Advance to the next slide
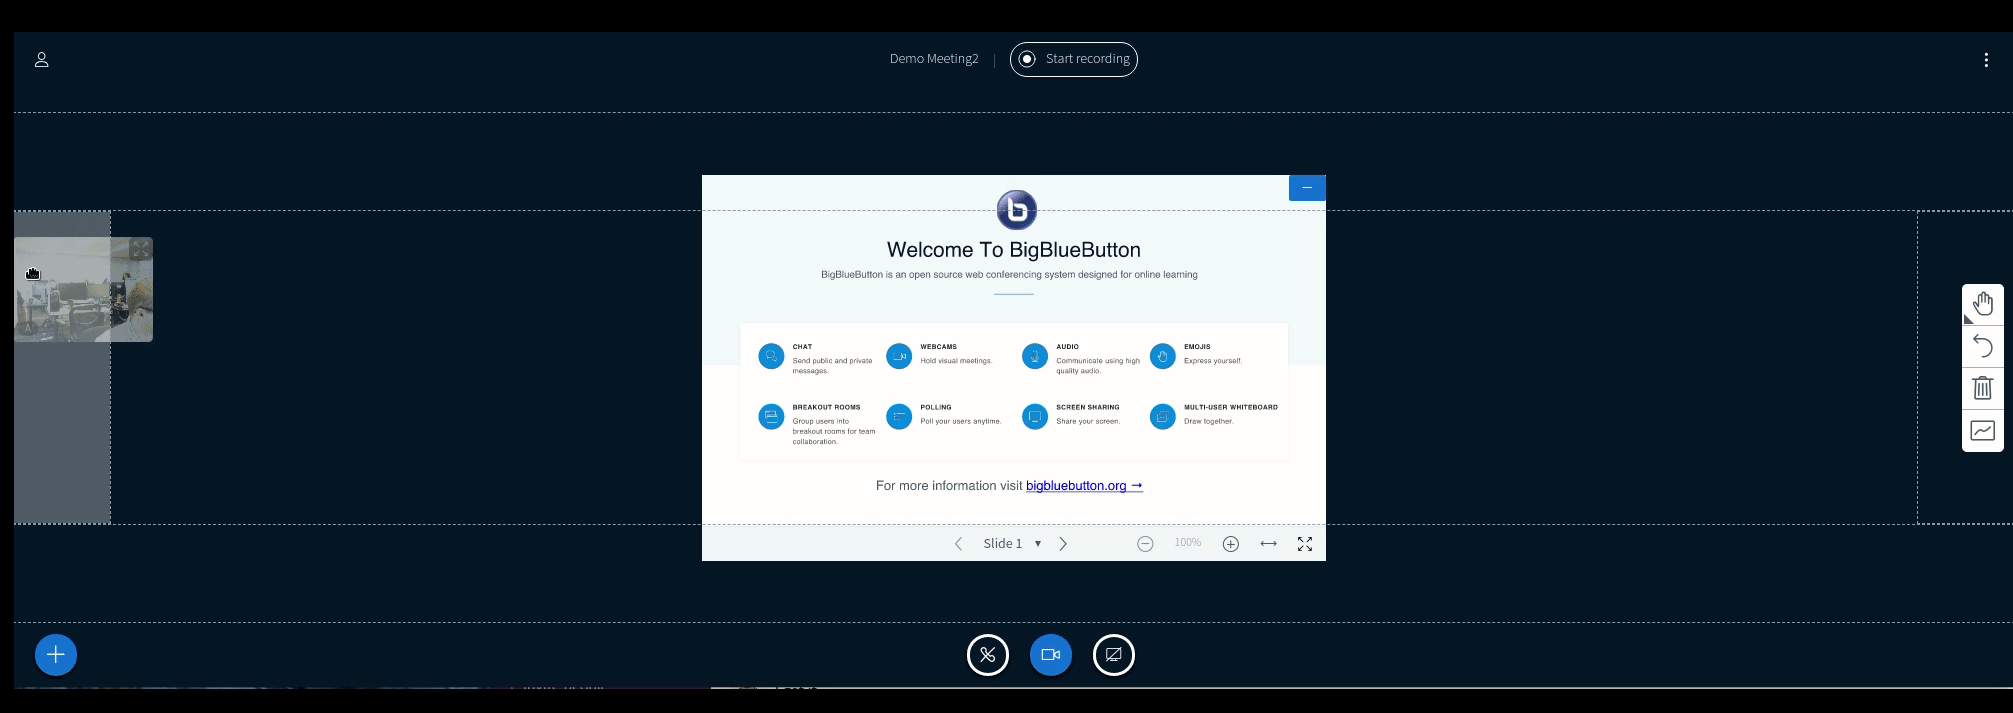This screenshot has height=713, width=2013. point(1063,544)
